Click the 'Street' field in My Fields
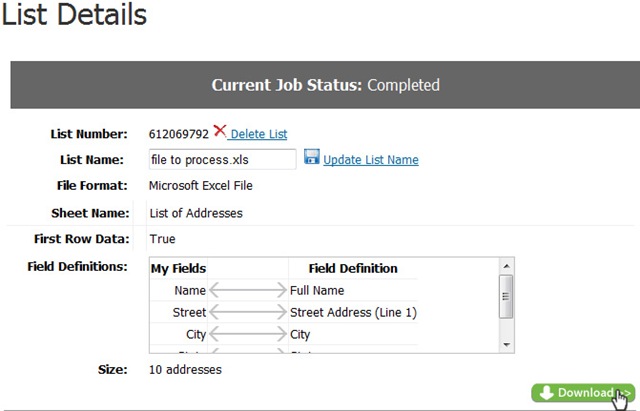This screenshot has width=640, height=411. 189,312
